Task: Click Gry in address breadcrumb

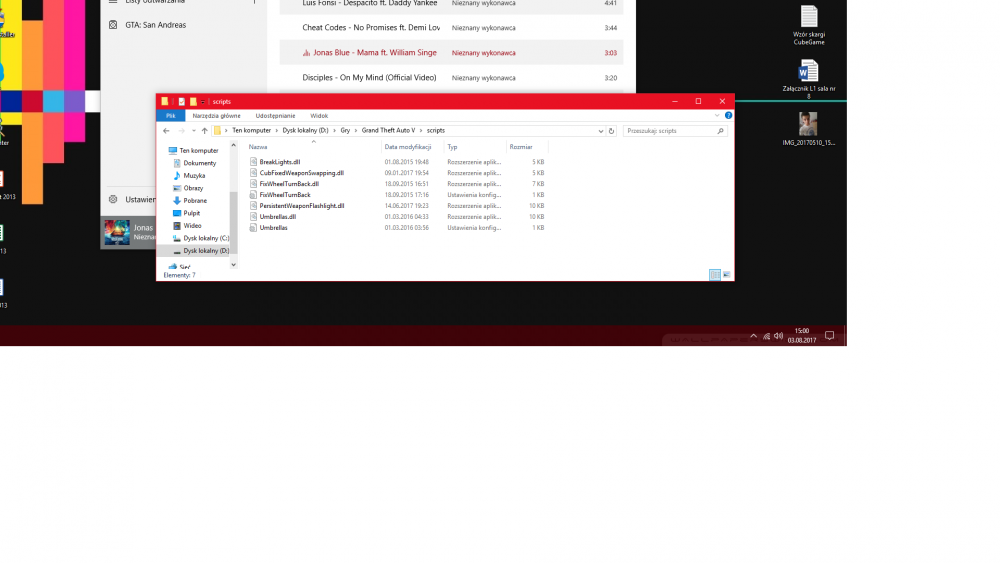Action: 345,131
